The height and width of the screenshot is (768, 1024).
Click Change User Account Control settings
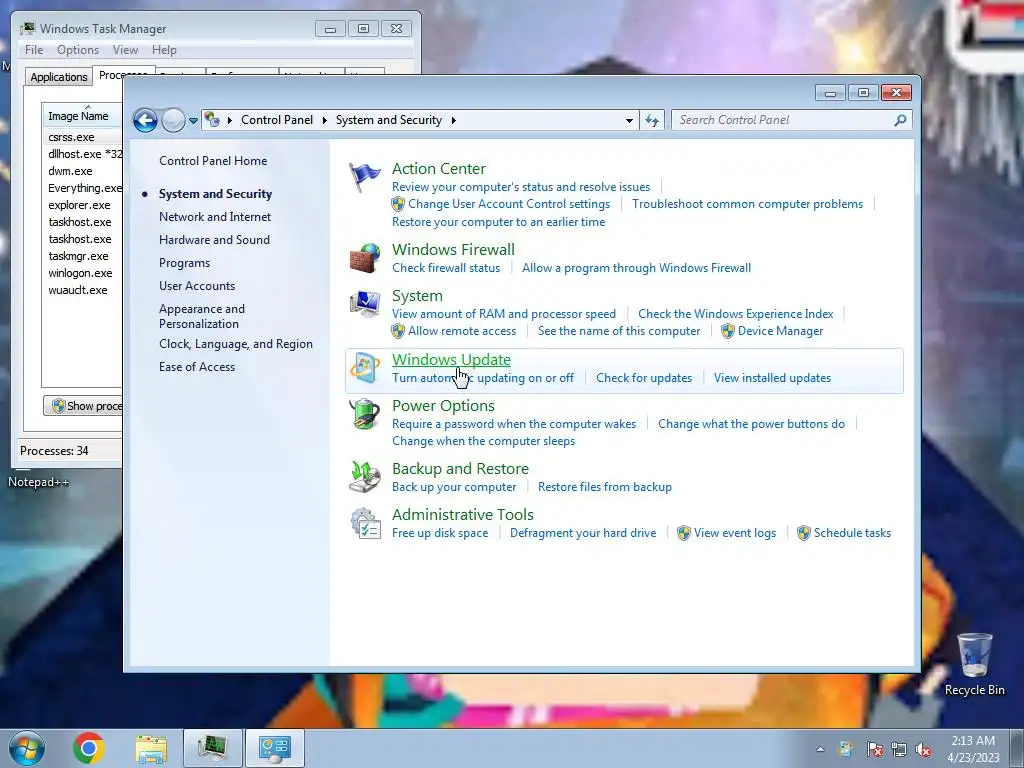509,204
